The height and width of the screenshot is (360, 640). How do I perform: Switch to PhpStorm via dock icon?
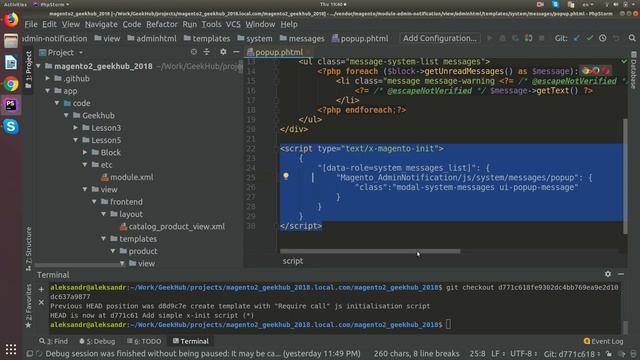(11, 105)
